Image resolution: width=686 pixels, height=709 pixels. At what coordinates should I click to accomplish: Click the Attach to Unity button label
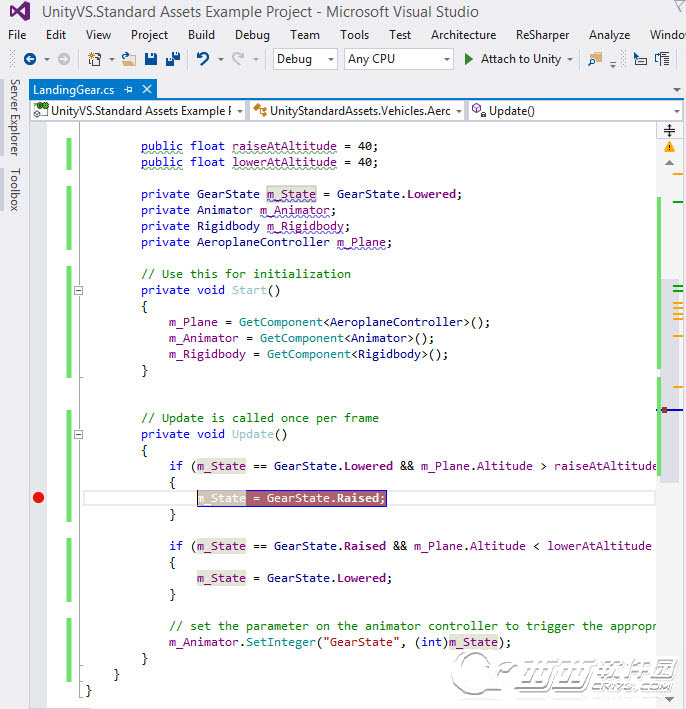(x=520, y=59)
